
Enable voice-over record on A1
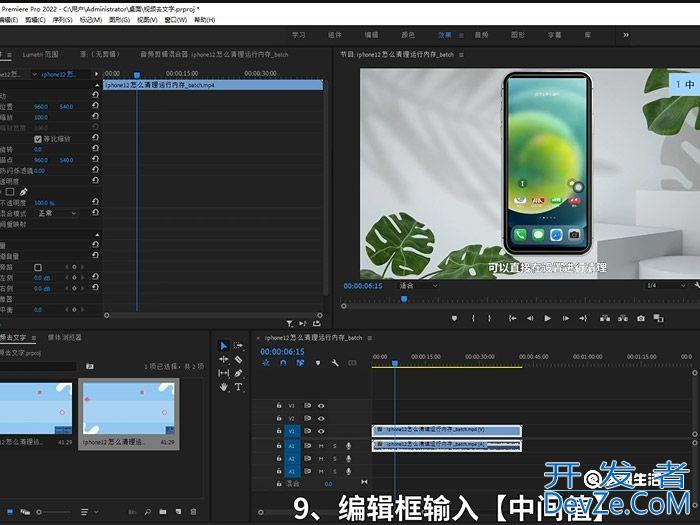click(348, 446)
